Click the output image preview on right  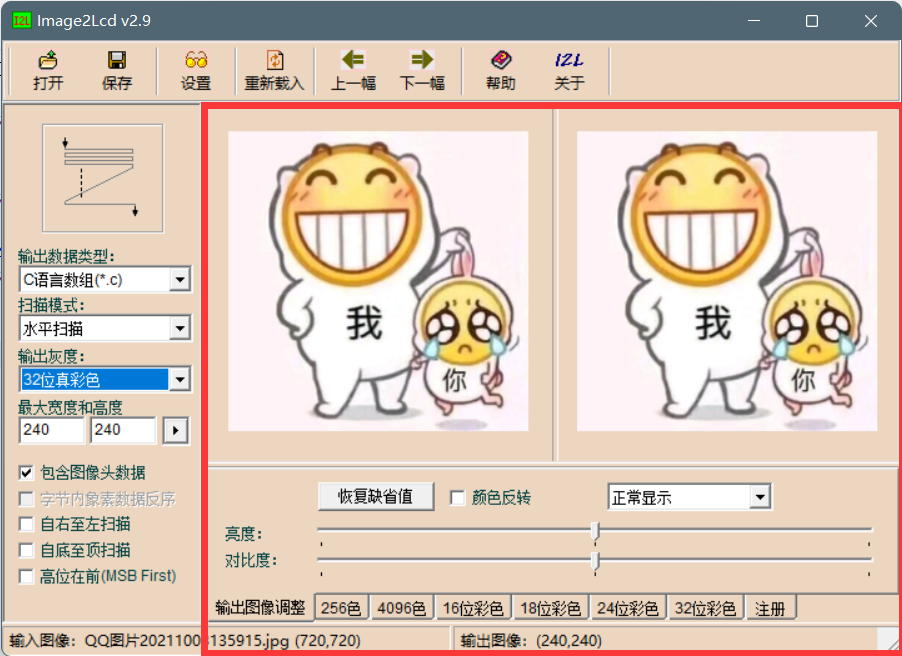click(x=727, y=281)
